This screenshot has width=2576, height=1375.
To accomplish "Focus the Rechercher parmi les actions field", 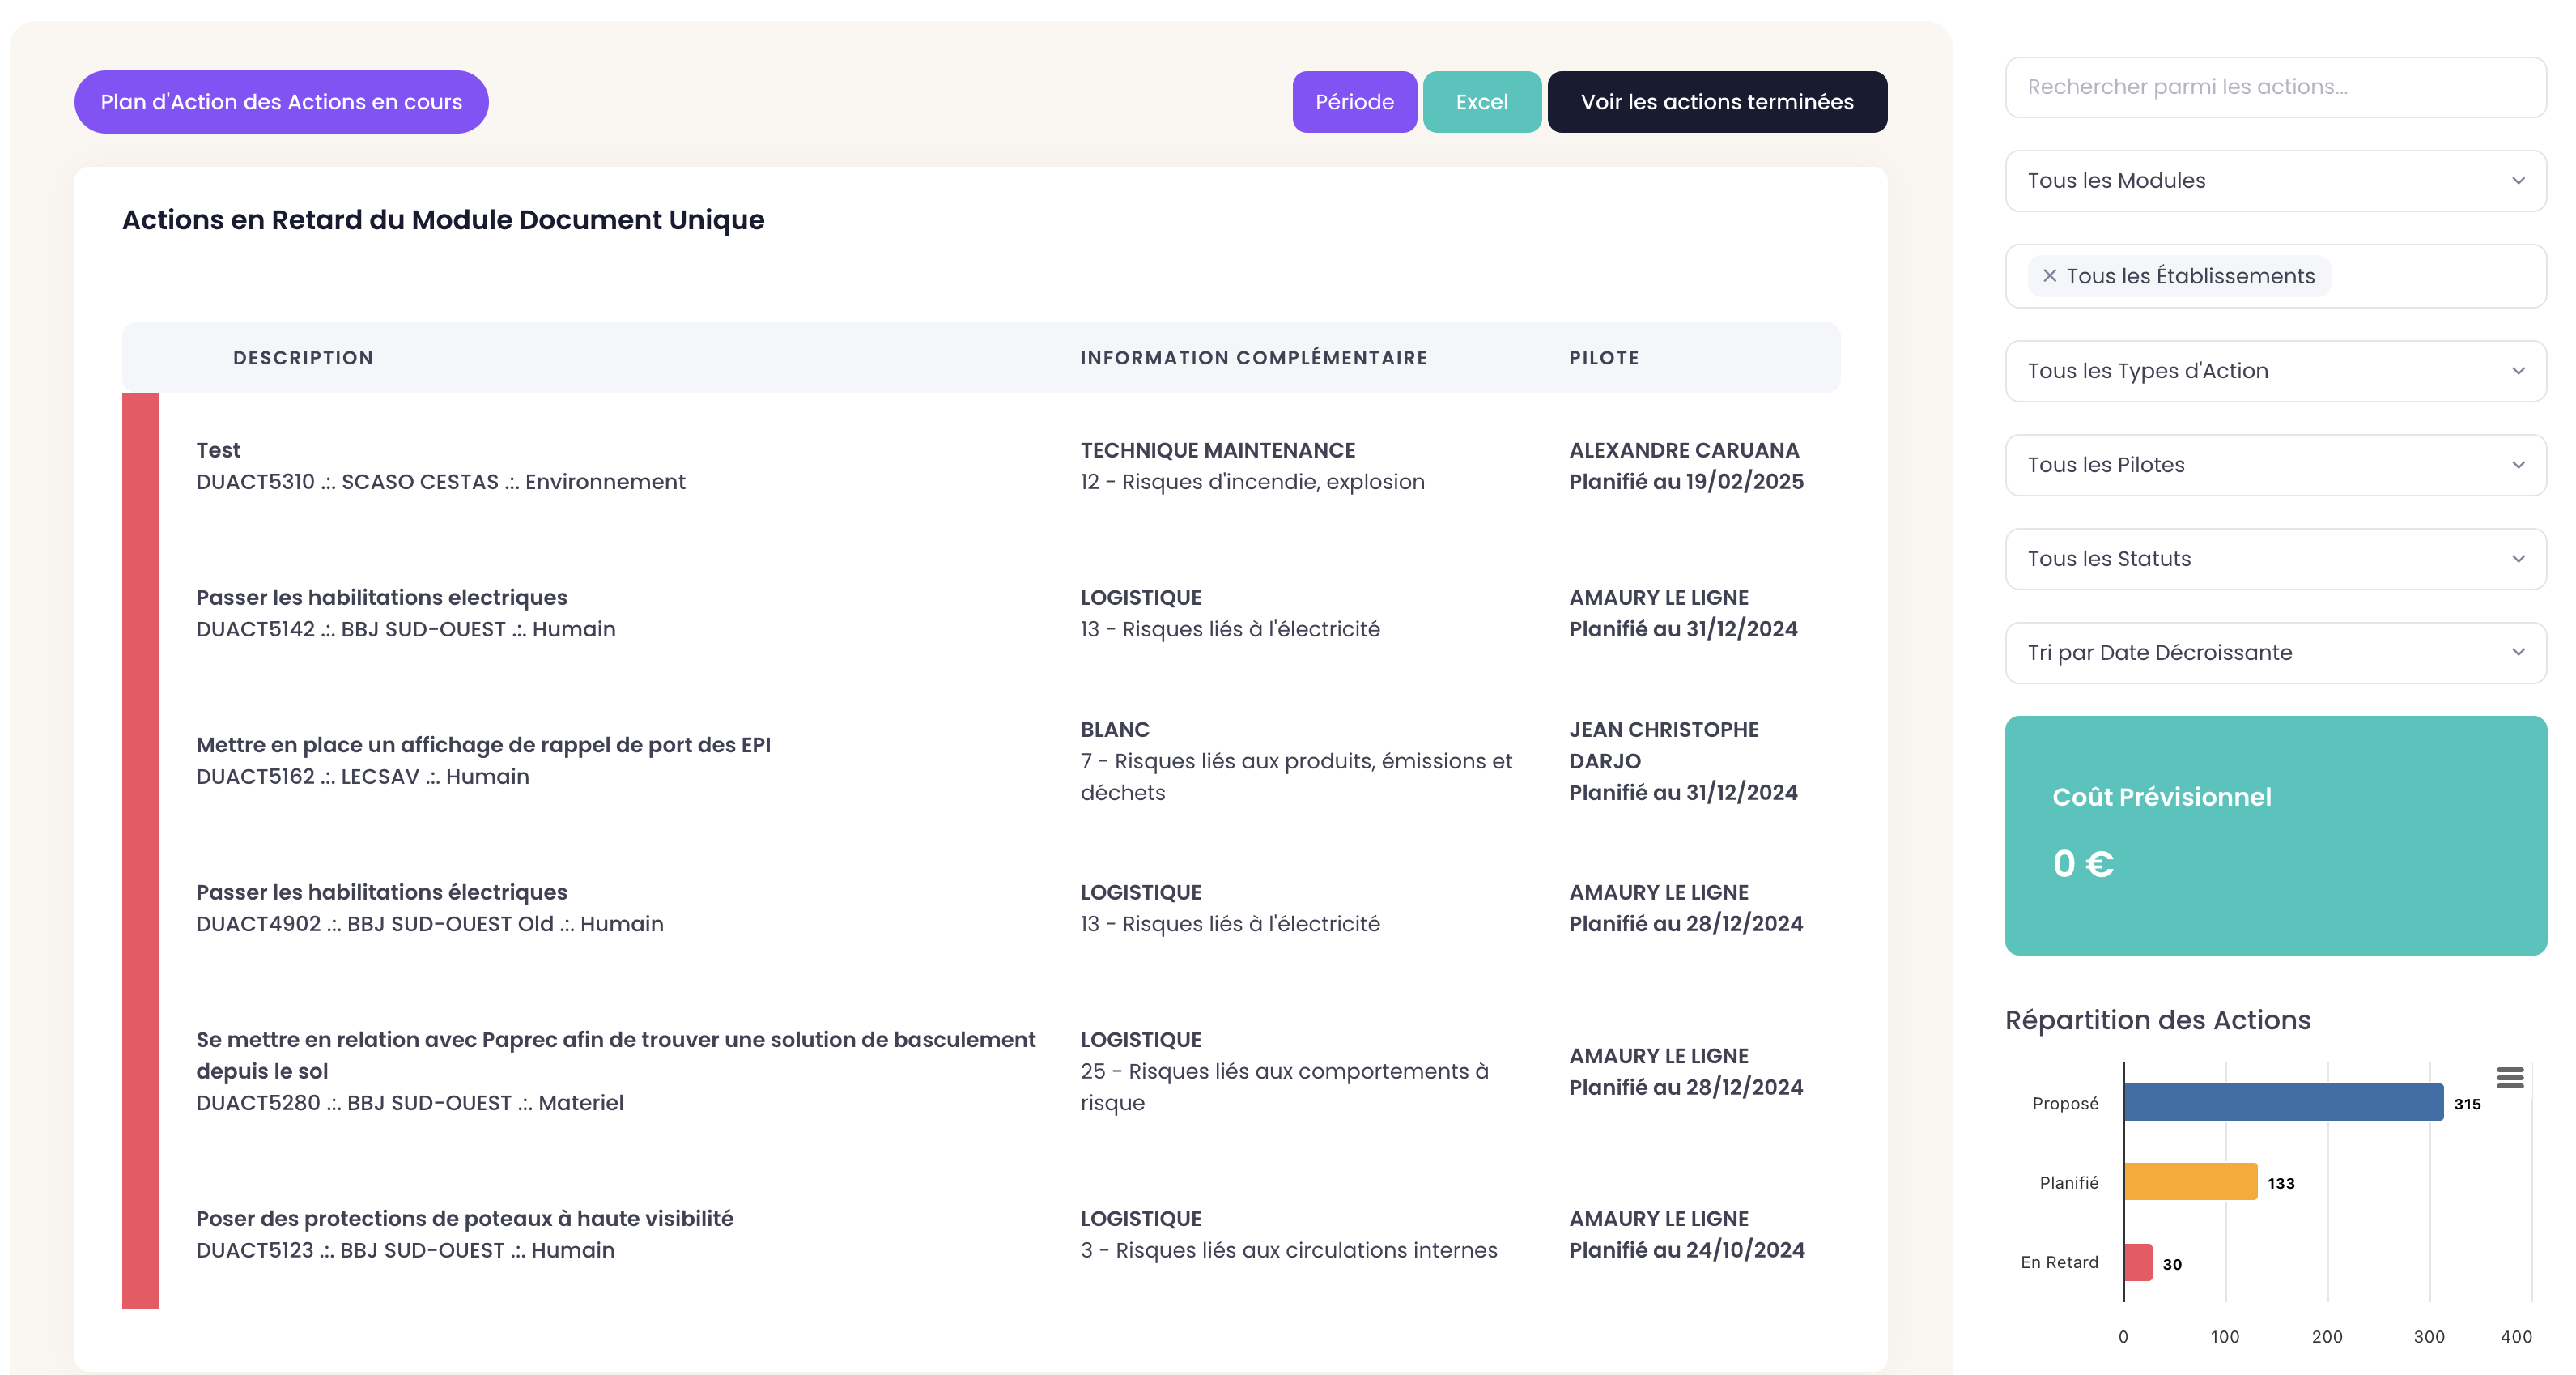I will [2275, 87].
